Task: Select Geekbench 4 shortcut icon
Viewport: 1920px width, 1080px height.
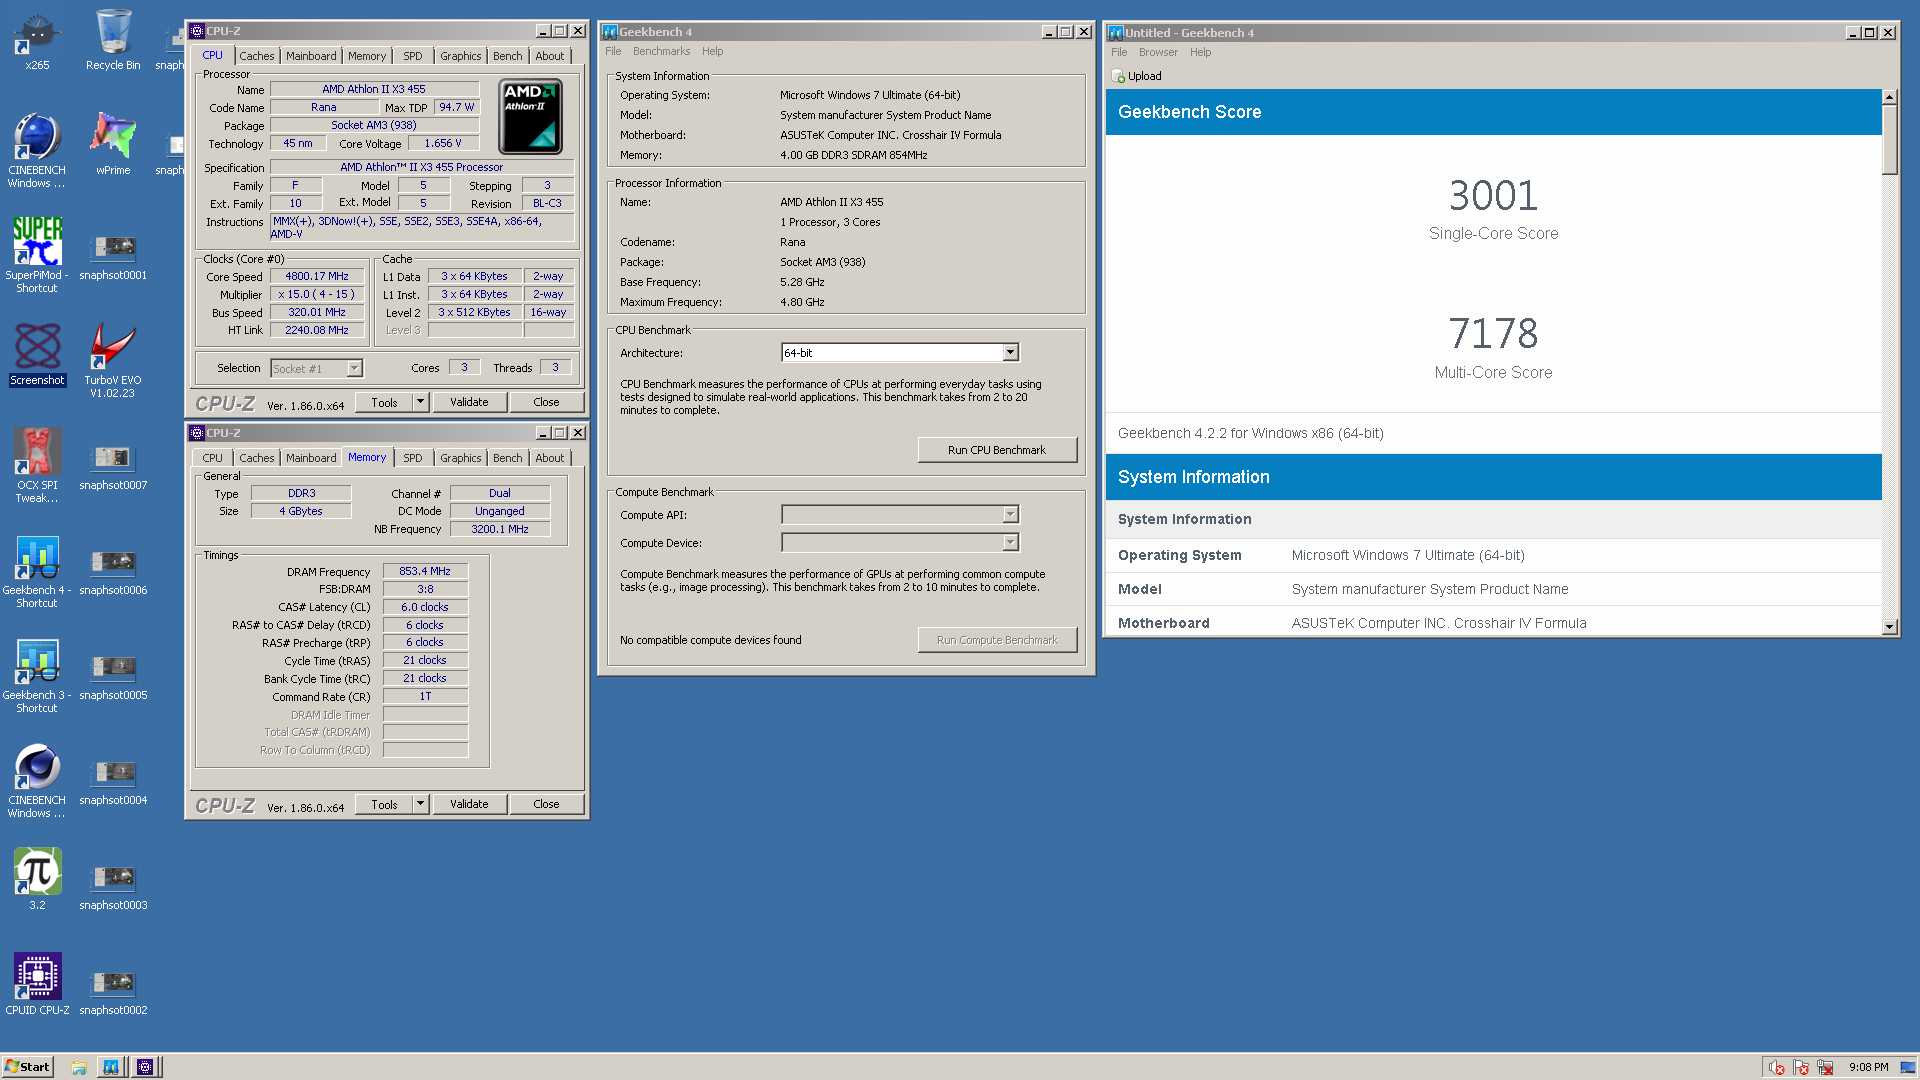Action: 37,570
